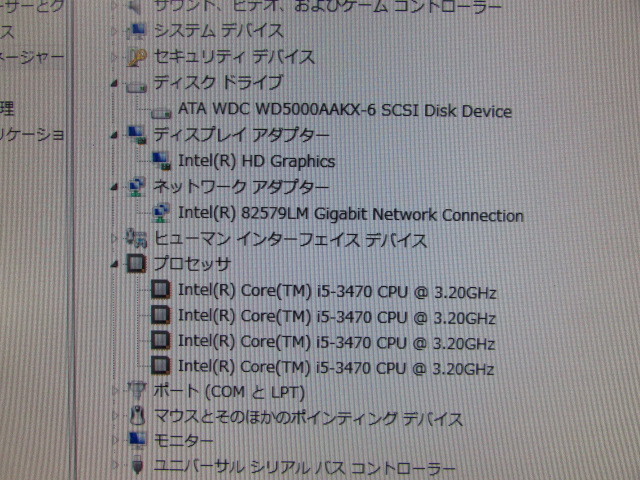Expand the ポート (COM と LPT) node

click(x=115, y=391)
